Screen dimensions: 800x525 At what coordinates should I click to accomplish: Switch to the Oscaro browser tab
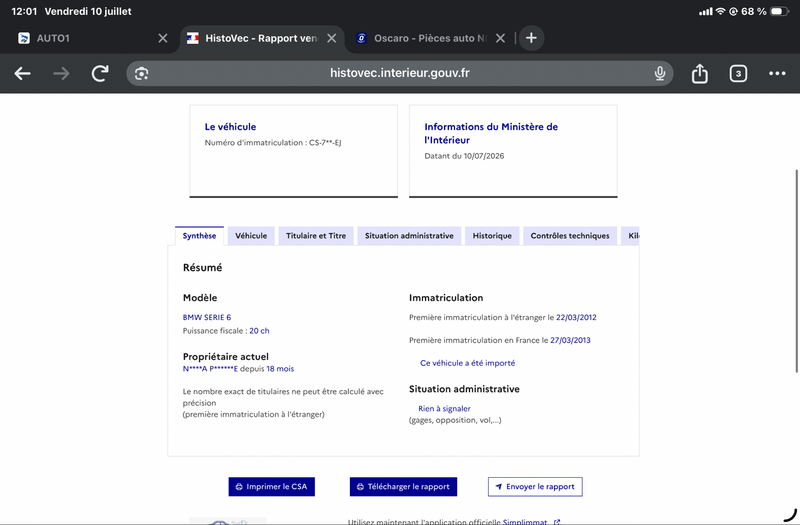click(423, 38)
